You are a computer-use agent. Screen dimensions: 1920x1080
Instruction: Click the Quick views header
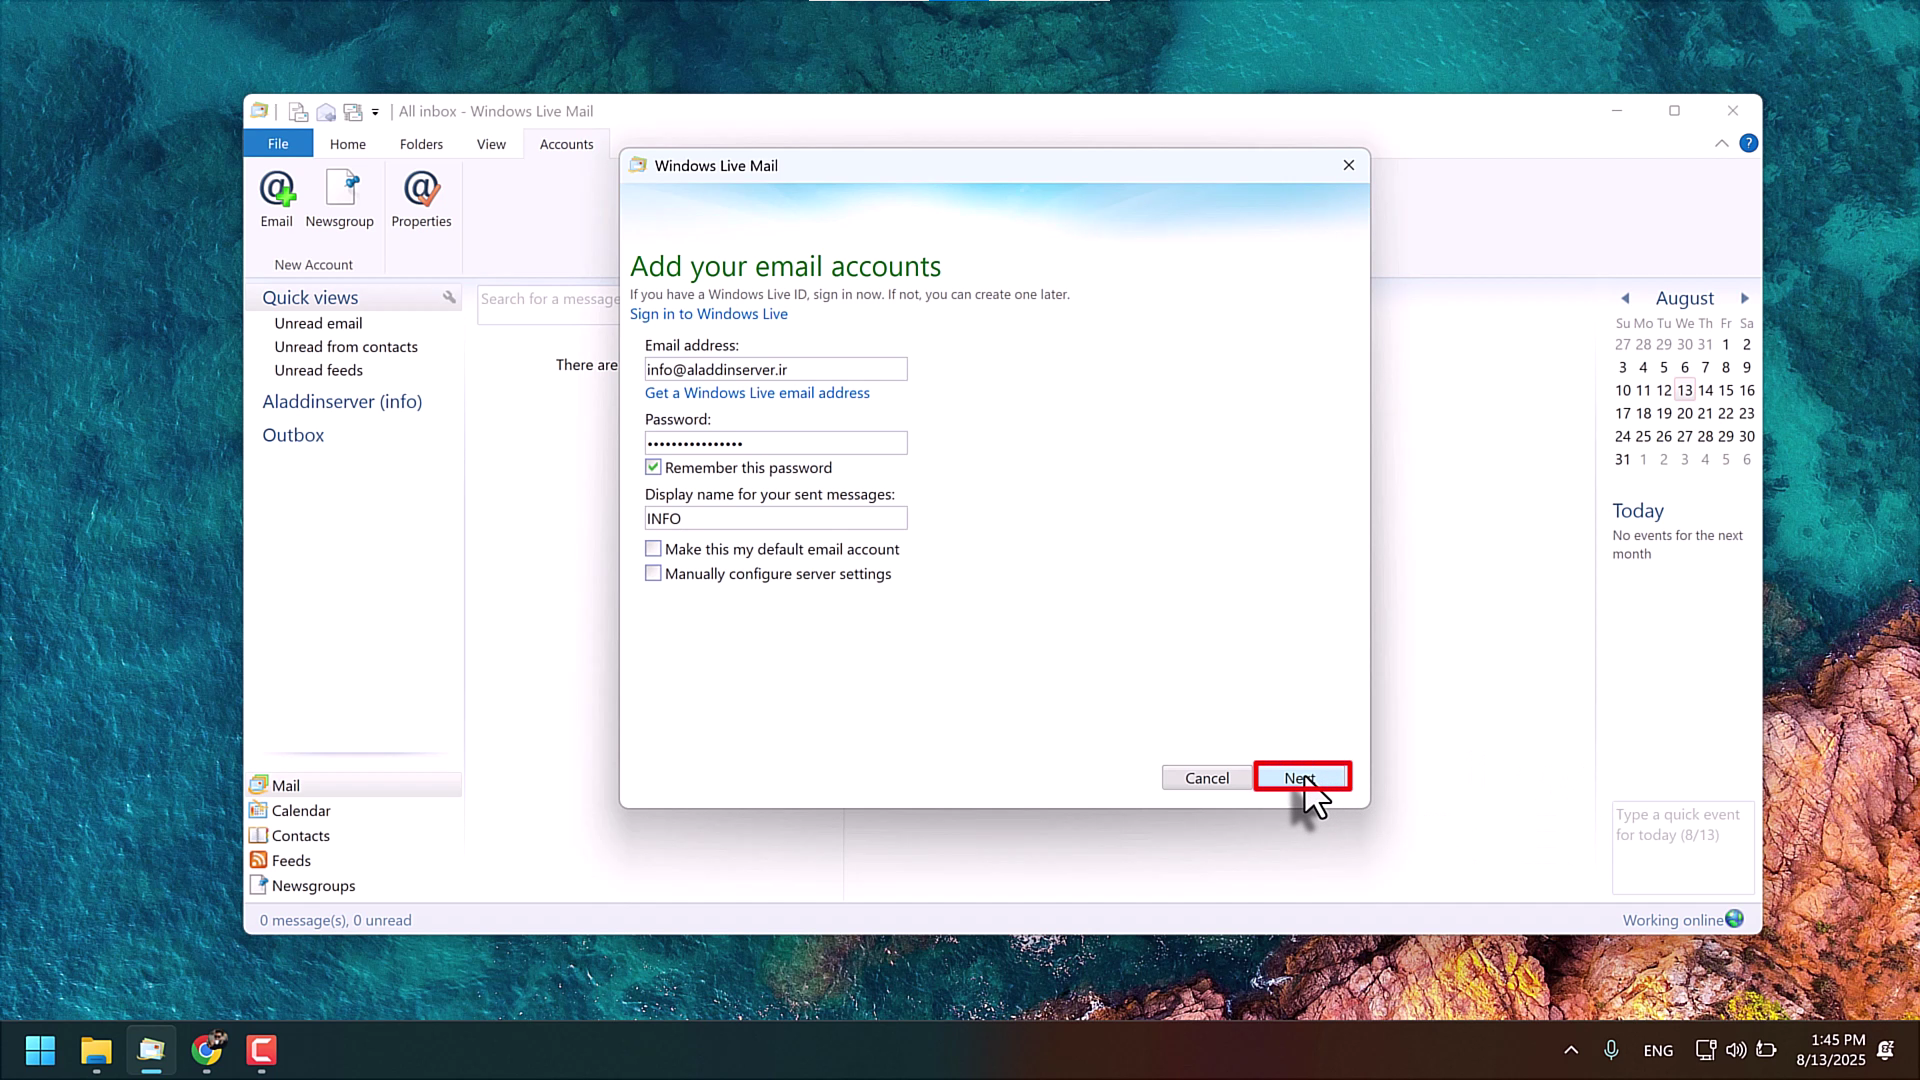coord(310,297)
